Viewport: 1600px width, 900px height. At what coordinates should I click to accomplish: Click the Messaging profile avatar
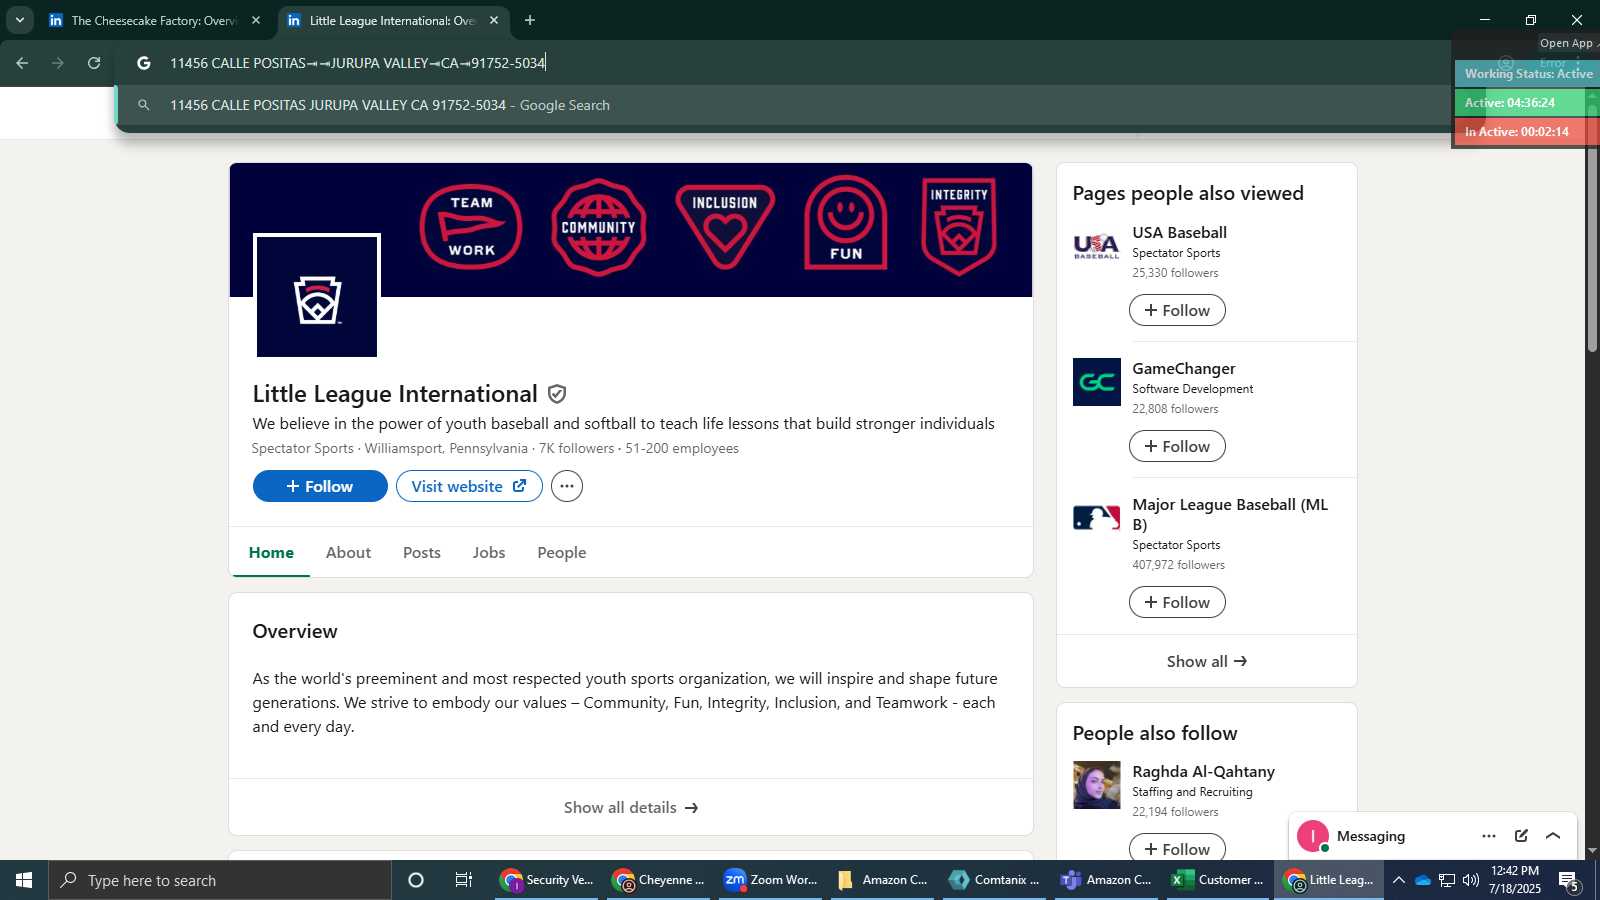tap(1312, 836)
